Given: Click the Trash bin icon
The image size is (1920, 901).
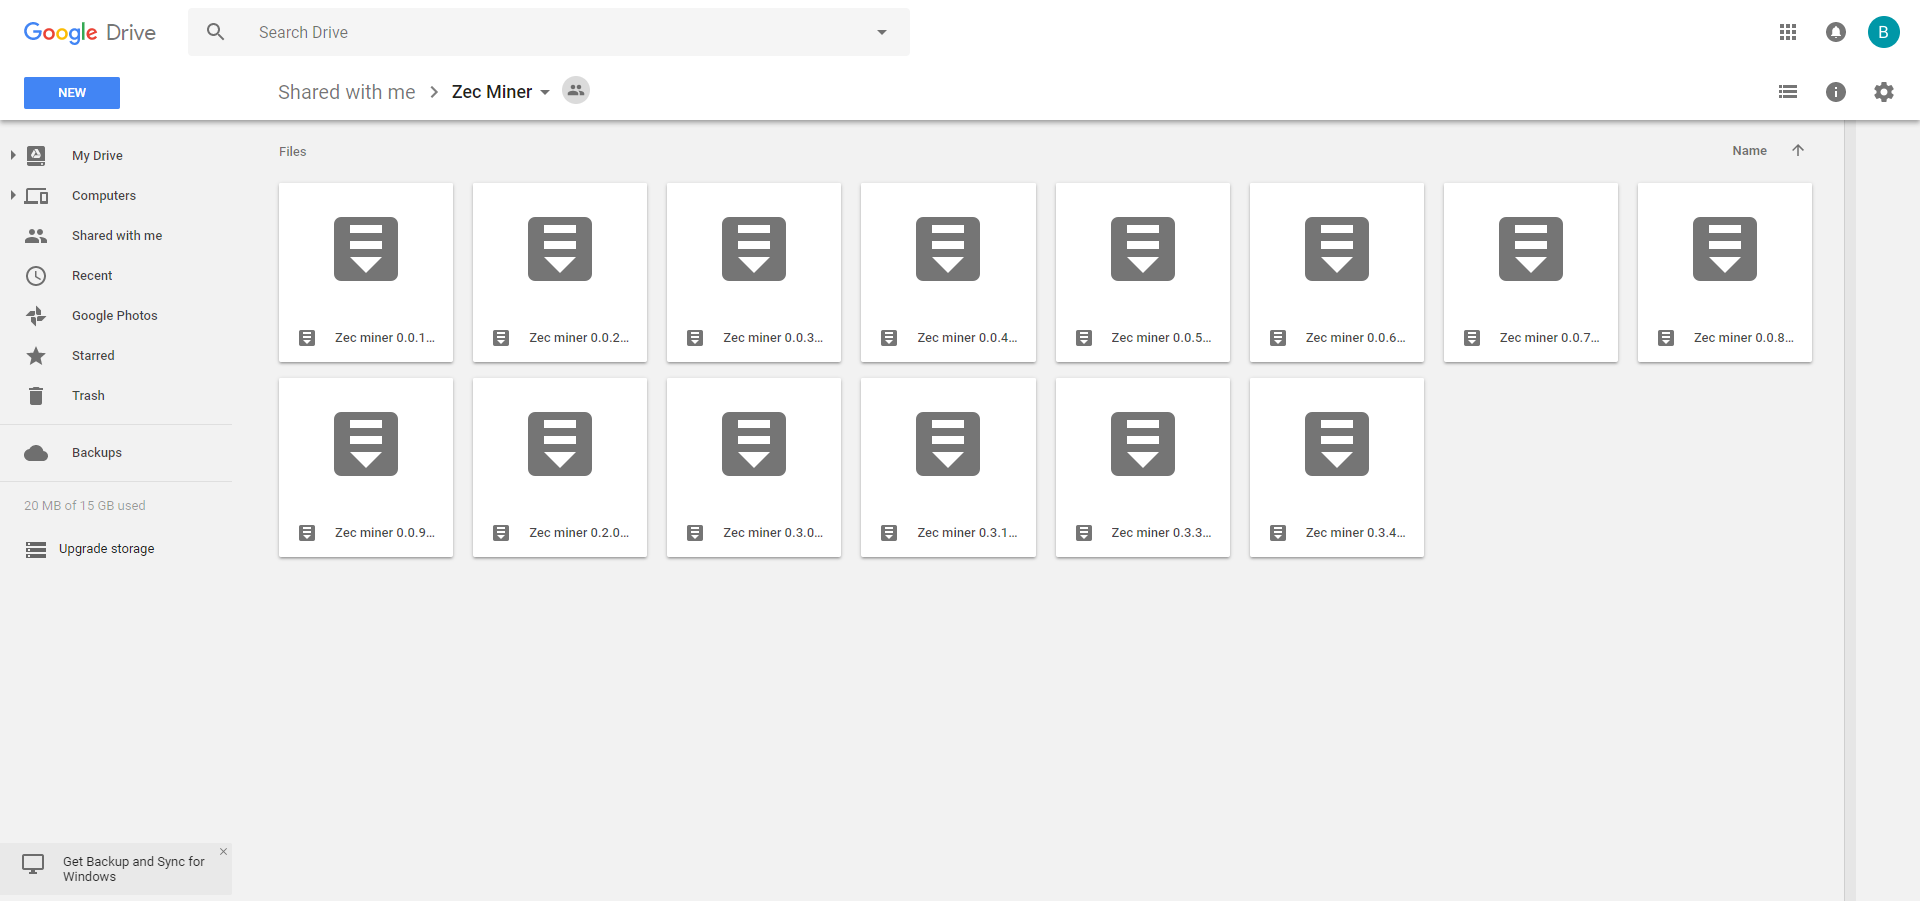Looking at the screenshot, I should pos(36,396).
